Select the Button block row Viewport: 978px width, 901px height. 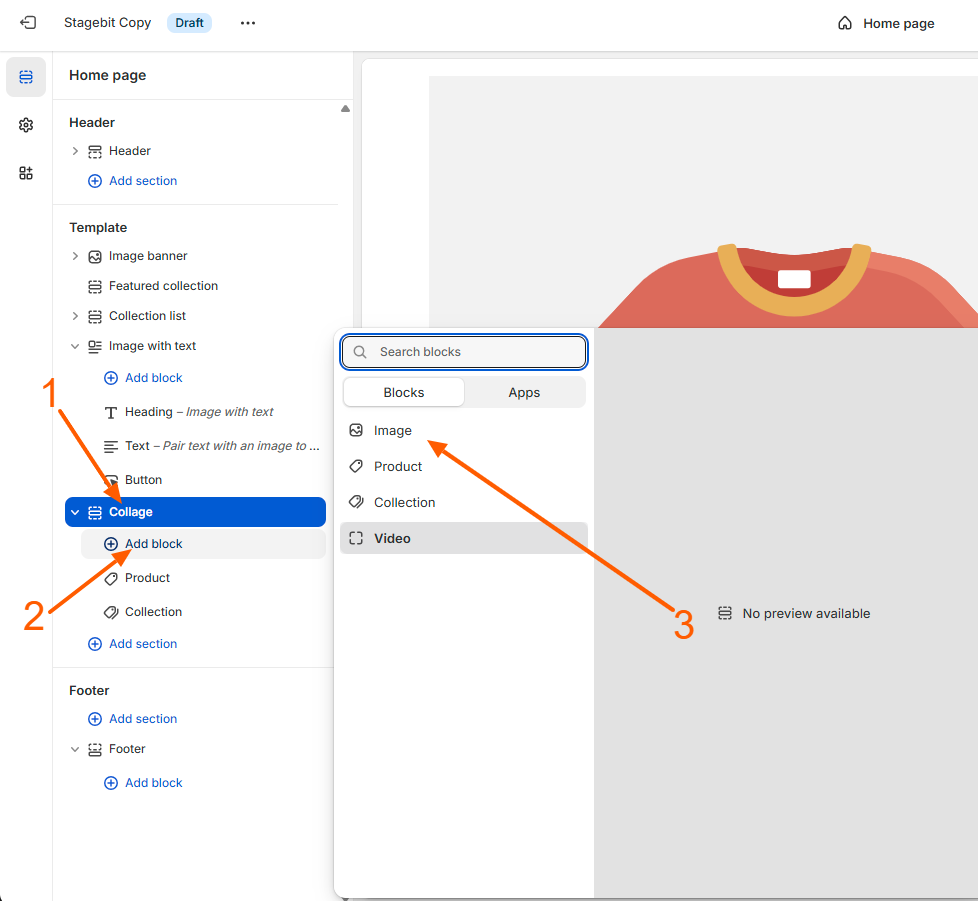click(x=203, y=479)
